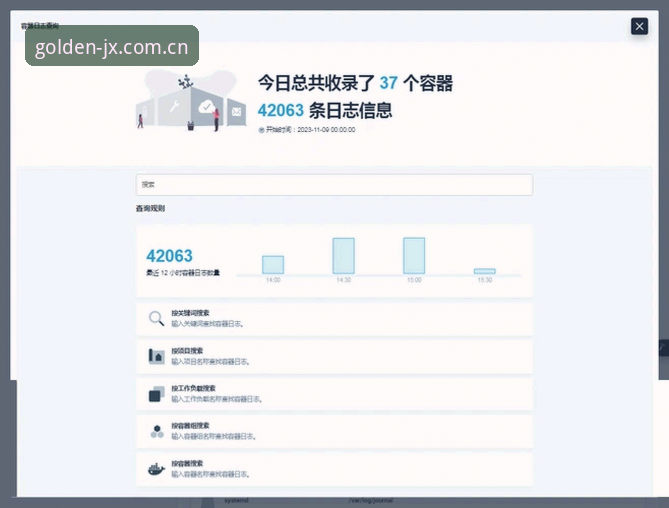Click the 42063 count above the 12-hour label
This screenshot has width=669, height=508.
169,256
